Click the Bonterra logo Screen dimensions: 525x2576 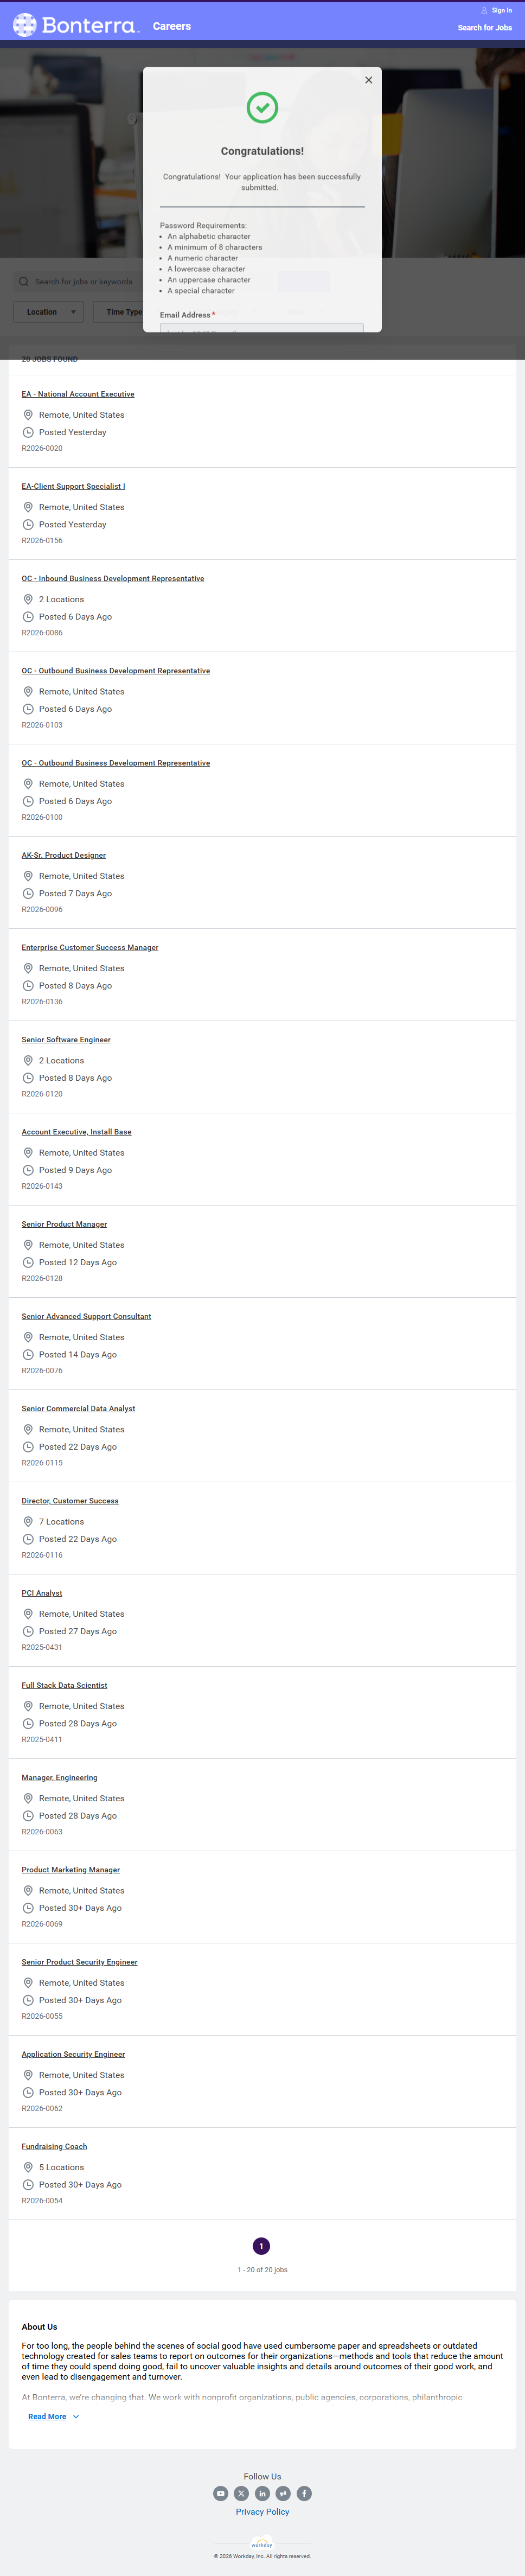point(75,25)
